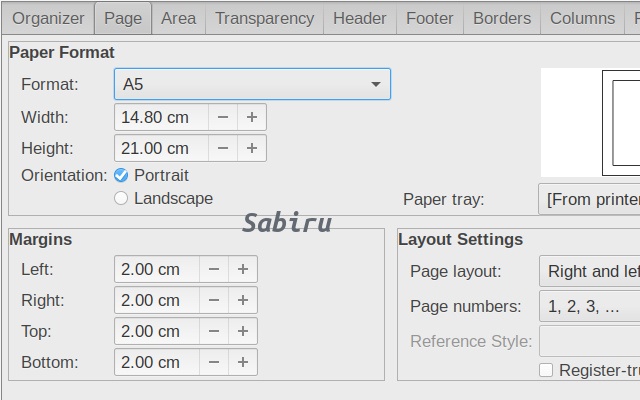Click the Bottom margin field
The width and height of the screenshot is (640, 400).
tap(157, 362)
